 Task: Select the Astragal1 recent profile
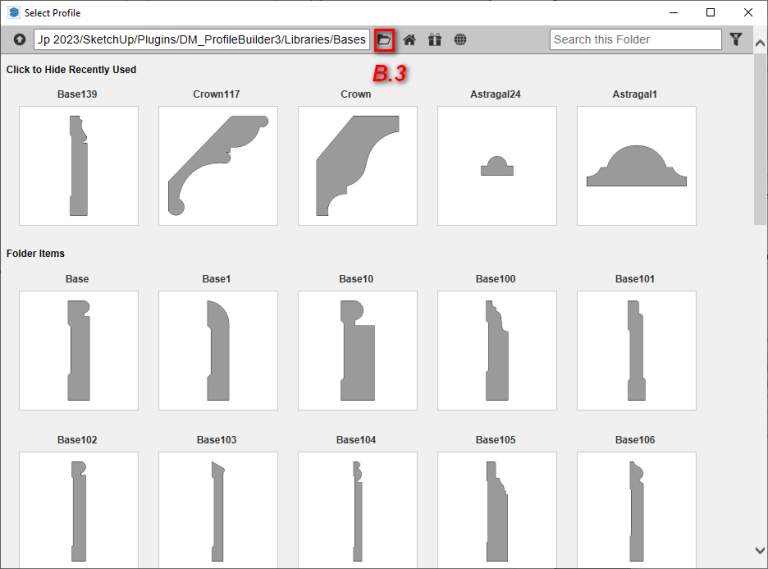point(637,166)
